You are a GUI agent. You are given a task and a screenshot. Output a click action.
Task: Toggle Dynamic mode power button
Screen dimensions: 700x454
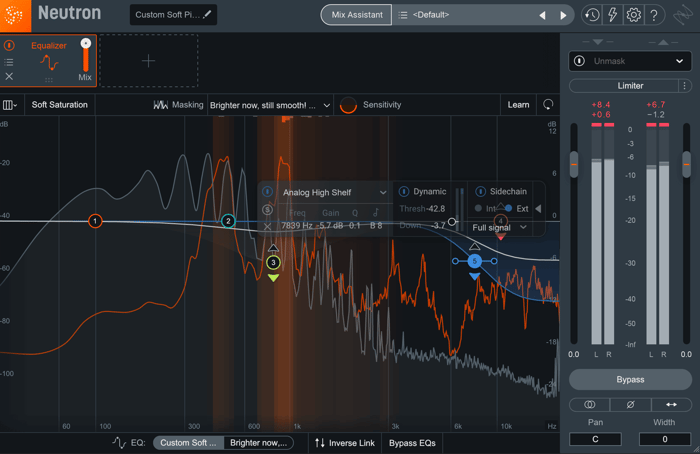[x=404, y=192]
